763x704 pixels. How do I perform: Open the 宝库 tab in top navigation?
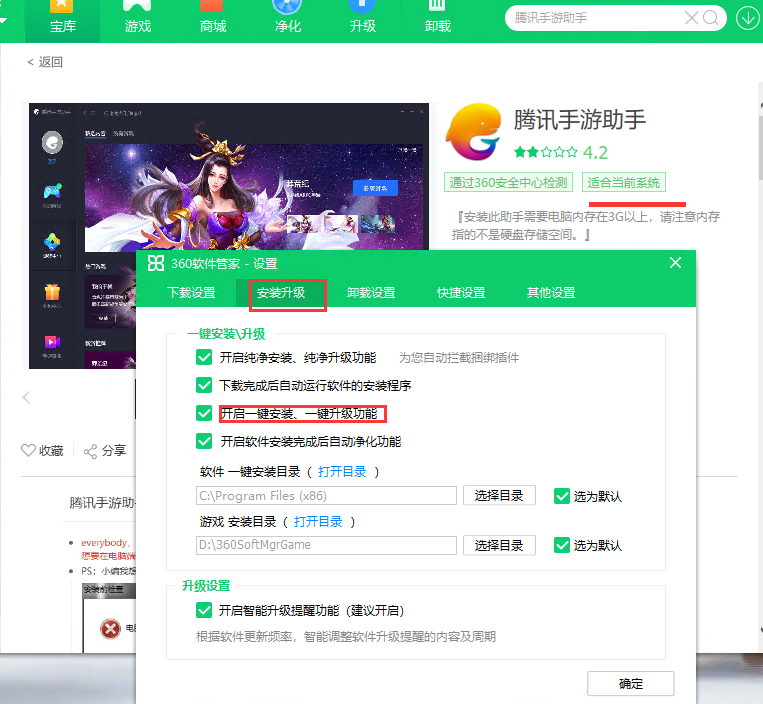click(x=62, y=19)
